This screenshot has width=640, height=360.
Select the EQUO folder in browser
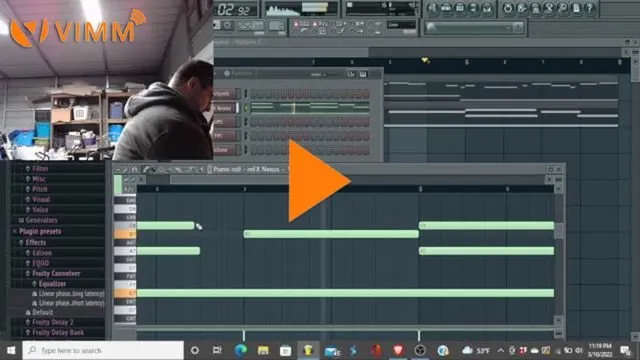tap(37, 263)
